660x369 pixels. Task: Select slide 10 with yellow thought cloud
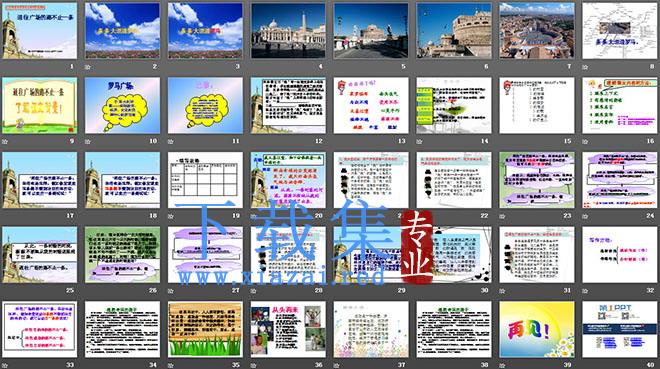pyautogui.click(x=122, y=105)
